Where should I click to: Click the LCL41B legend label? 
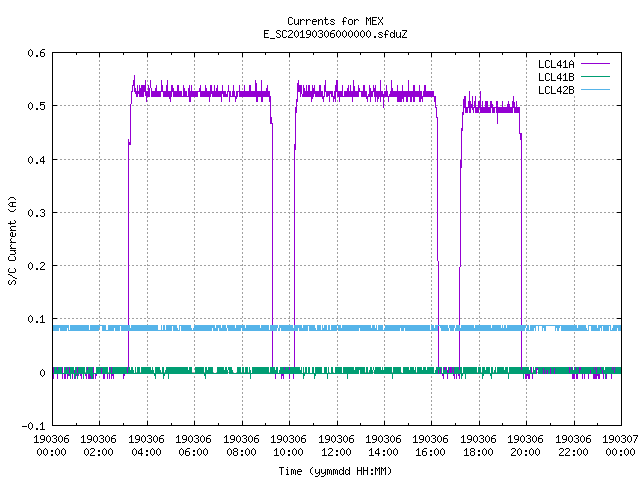(556, 77)
